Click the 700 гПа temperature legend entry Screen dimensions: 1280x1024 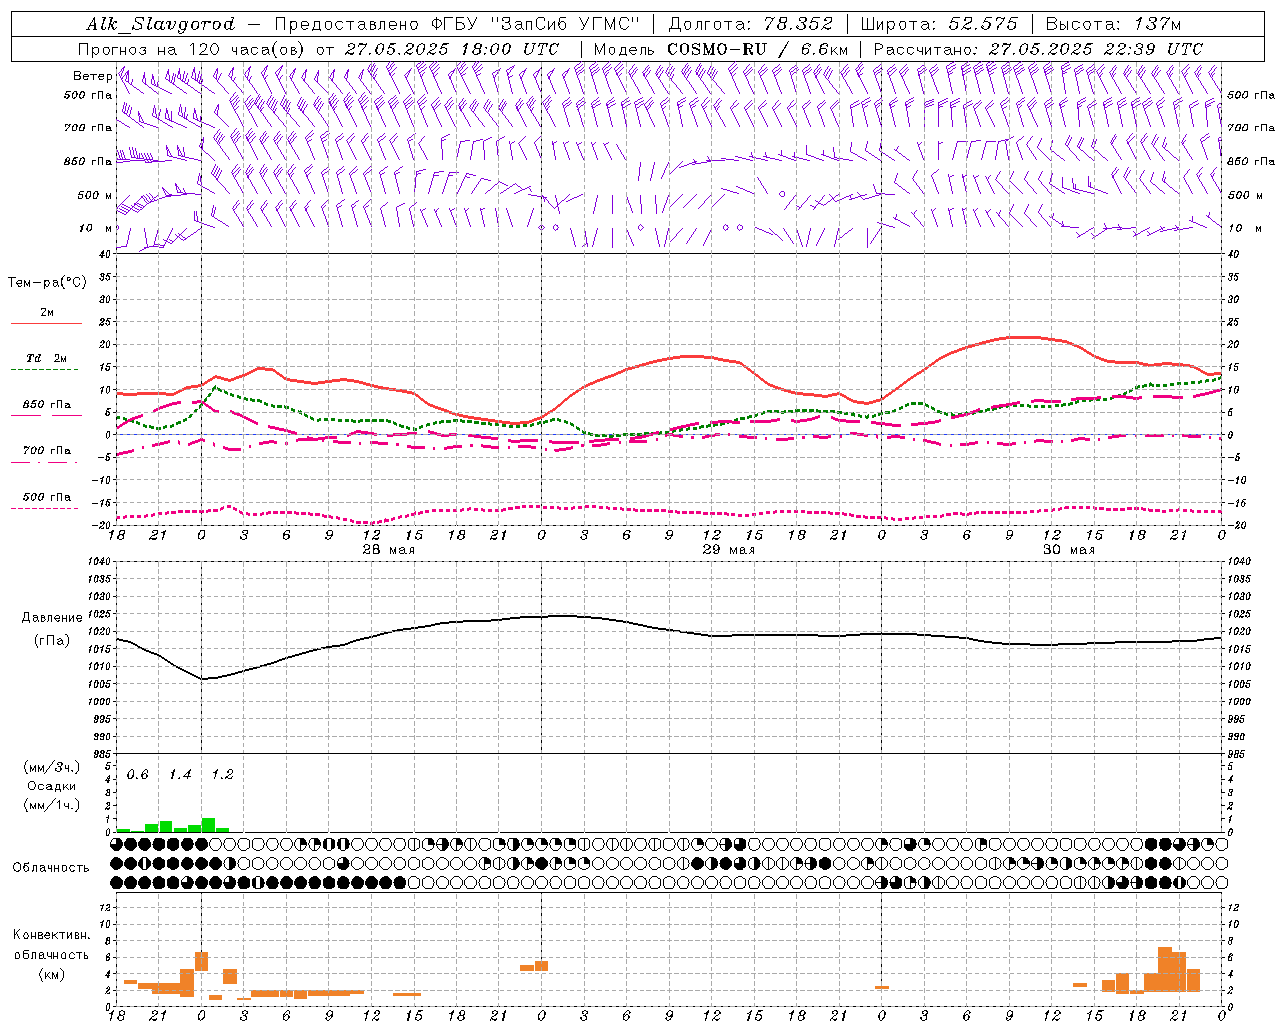46,450
